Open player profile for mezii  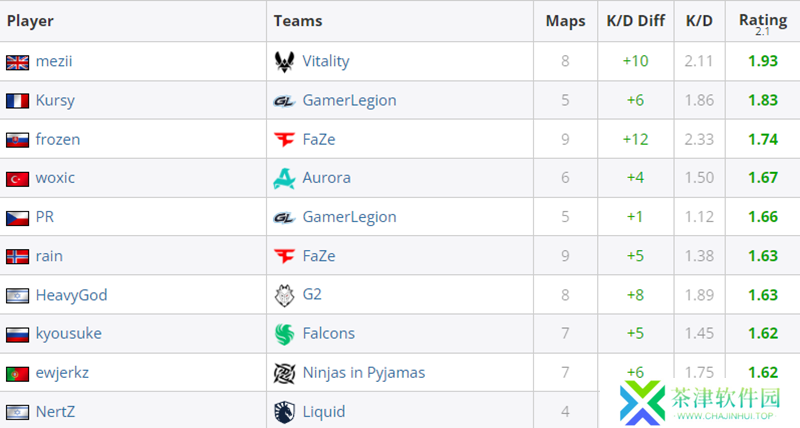coord(54,61)
